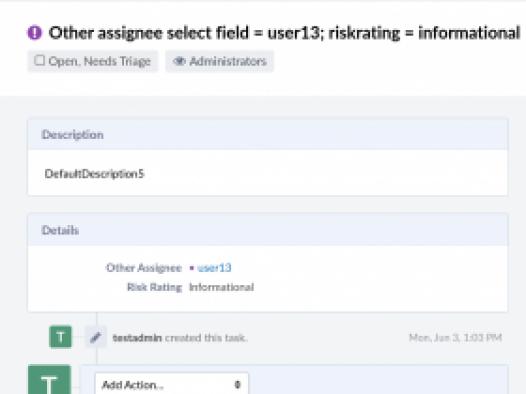Image resolution: width=526 pixels, height=394 pixels.
Task: Click the Other Assignee field label
Action: pos(144,268)
